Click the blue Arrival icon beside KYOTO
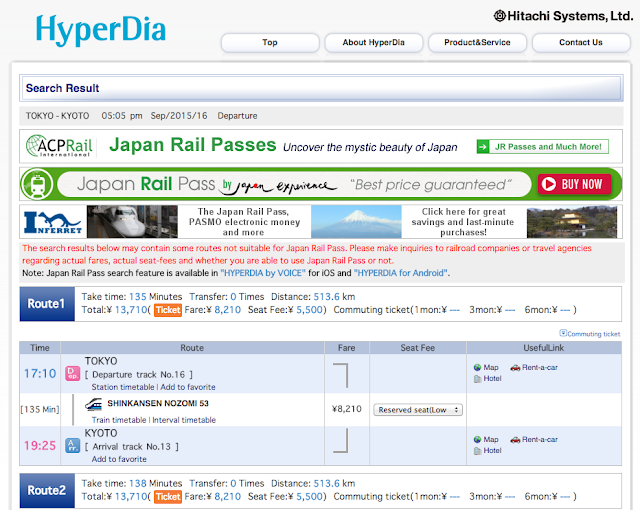The image size is (640, 510). (x=73, y=446)
